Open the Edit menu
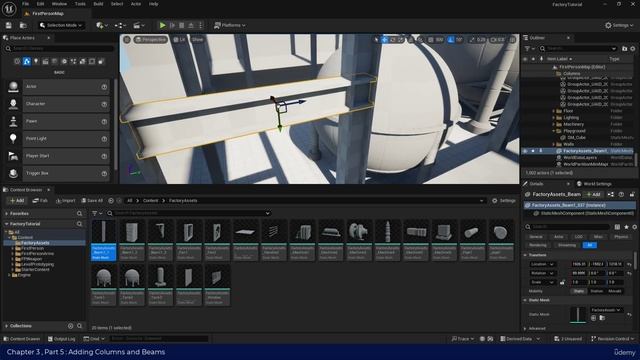This screenshot has width=640, height=360. 40,4
